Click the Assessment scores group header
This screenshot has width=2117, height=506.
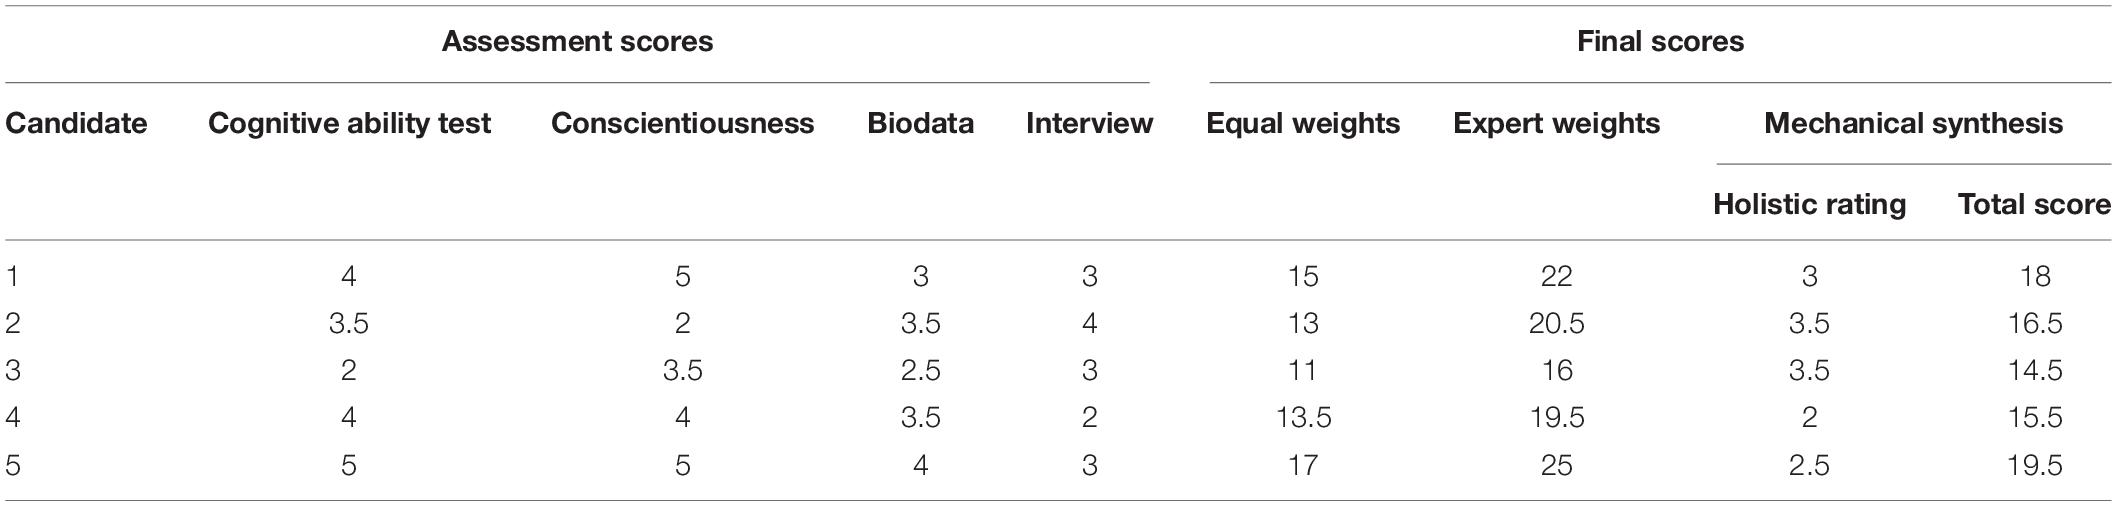(x=577, y=42)
